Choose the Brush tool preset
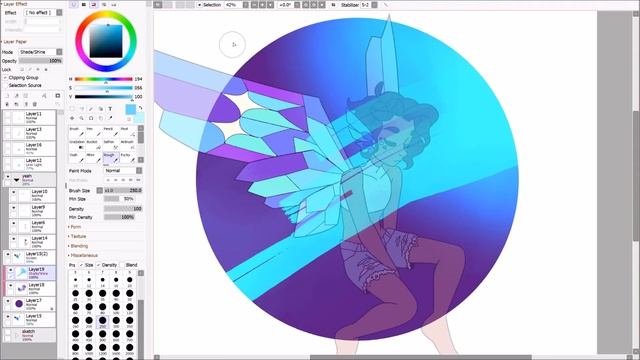This screenshot has height=360, width=640. (x=77, y=132)
